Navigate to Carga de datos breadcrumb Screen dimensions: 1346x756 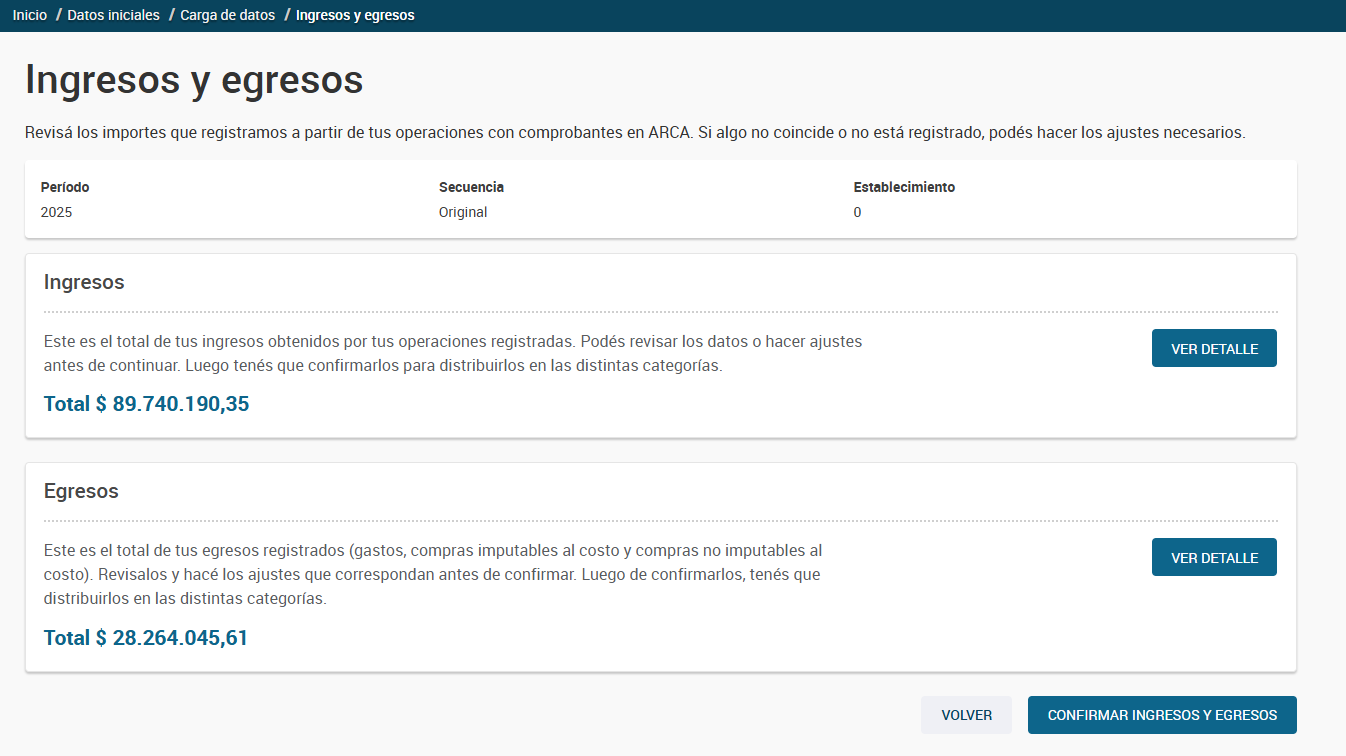point(227,15)
